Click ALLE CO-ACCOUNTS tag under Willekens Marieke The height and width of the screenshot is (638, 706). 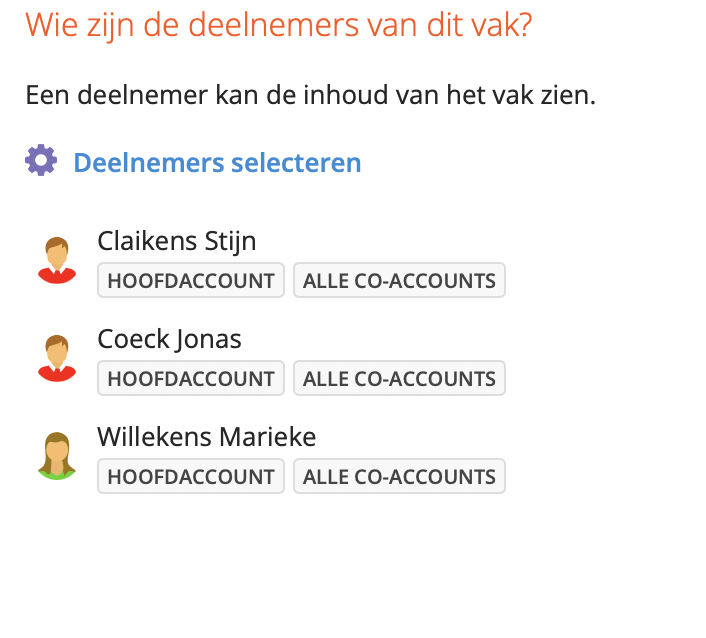(x=399, y=476)
